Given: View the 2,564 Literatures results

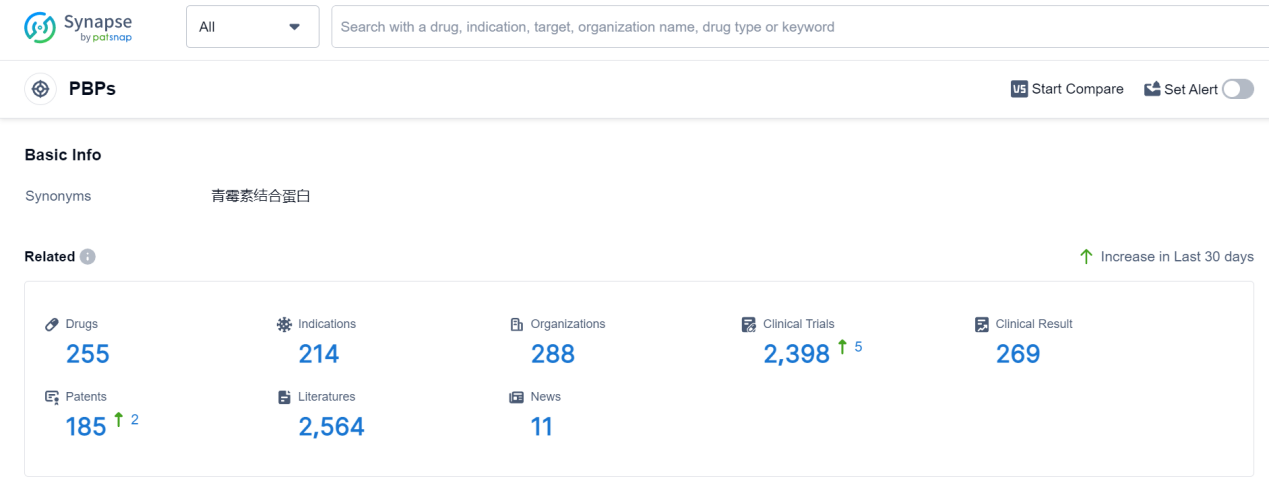Looking at the screenshot, I should 331,427.
